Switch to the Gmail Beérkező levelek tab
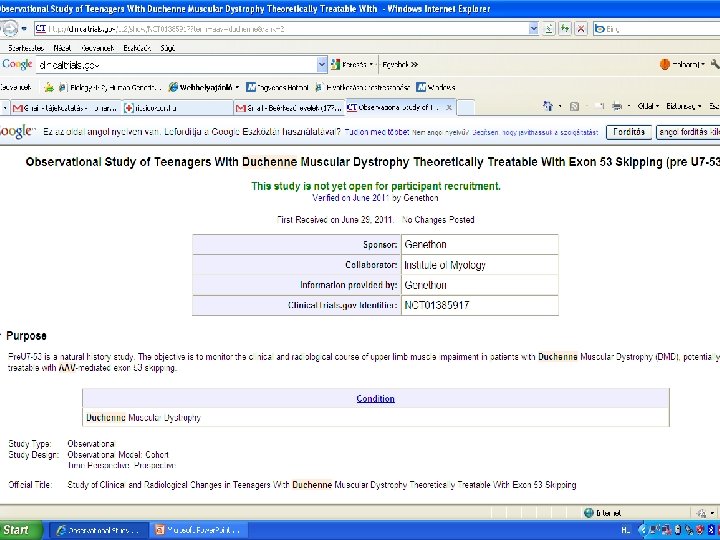Screen dimensions: 720x540 click(x=289, y=108)
